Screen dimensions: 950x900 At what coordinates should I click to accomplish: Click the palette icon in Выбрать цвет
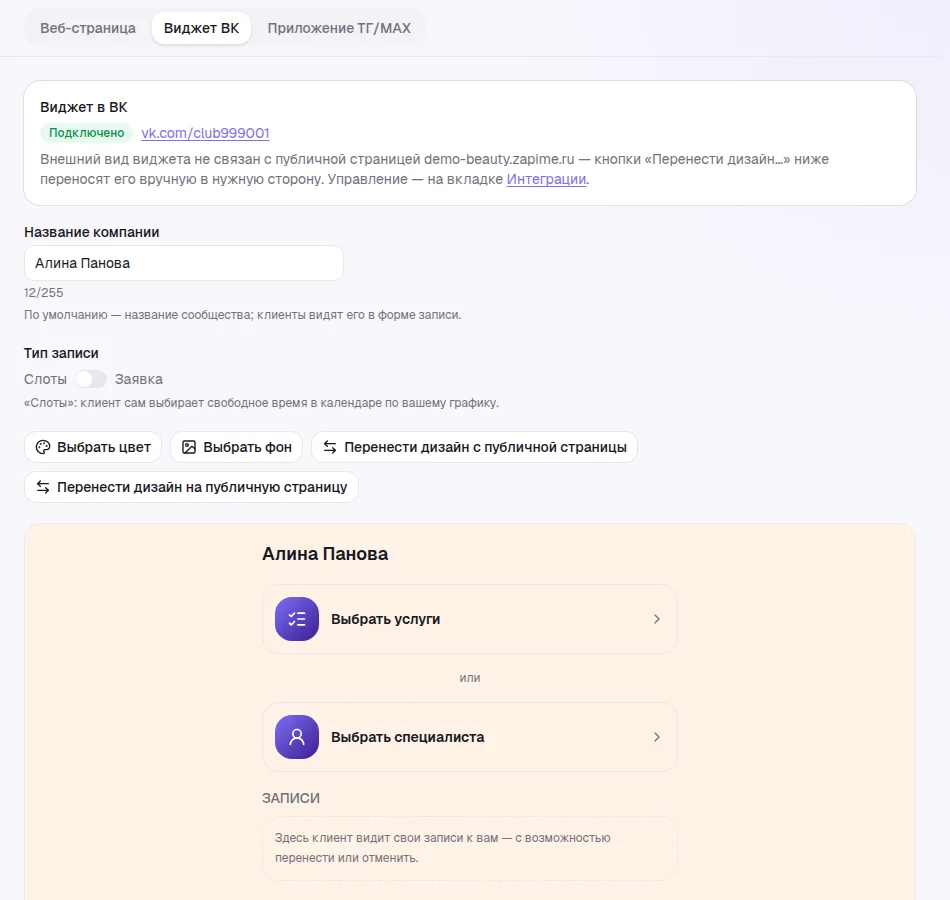[x=43, y=447]
